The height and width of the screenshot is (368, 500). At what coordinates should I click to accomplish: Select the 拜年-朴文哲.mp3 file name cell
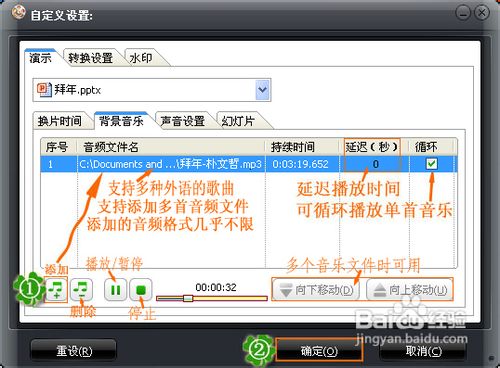(171, 164)
